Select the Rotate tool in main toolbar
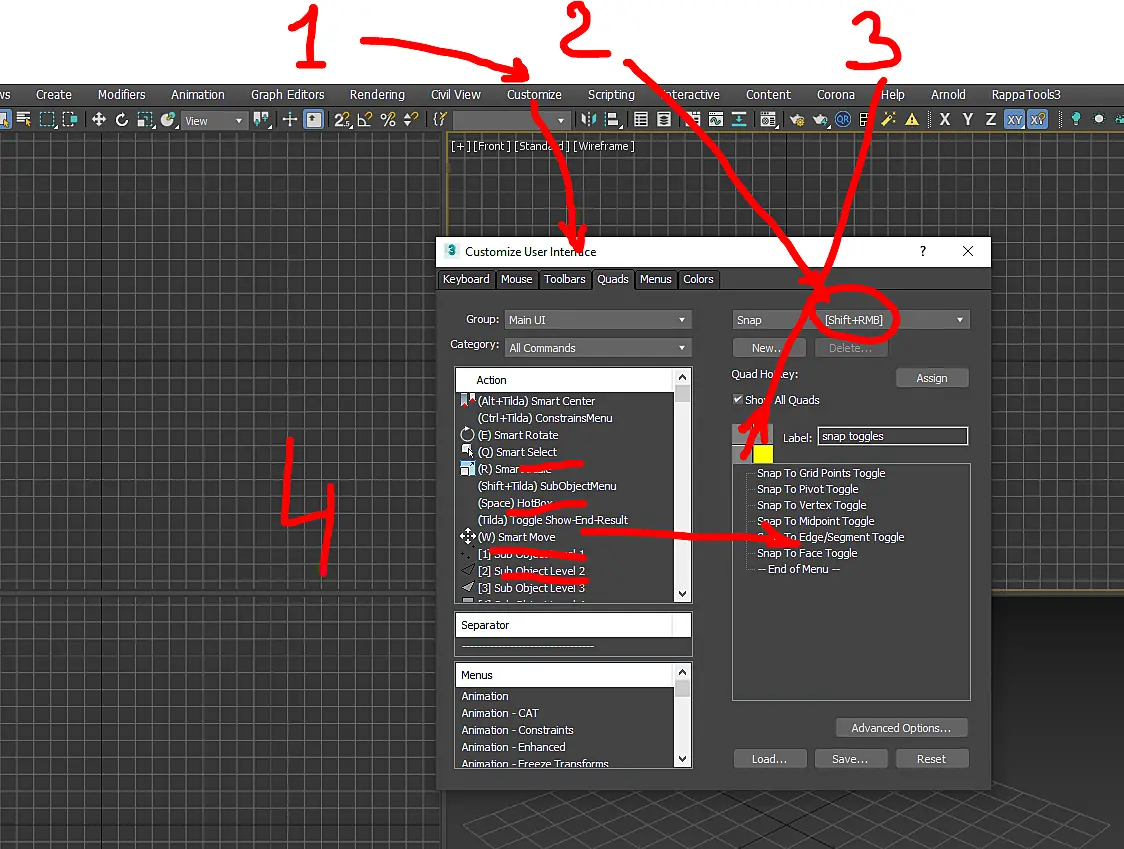 [122, 120]
